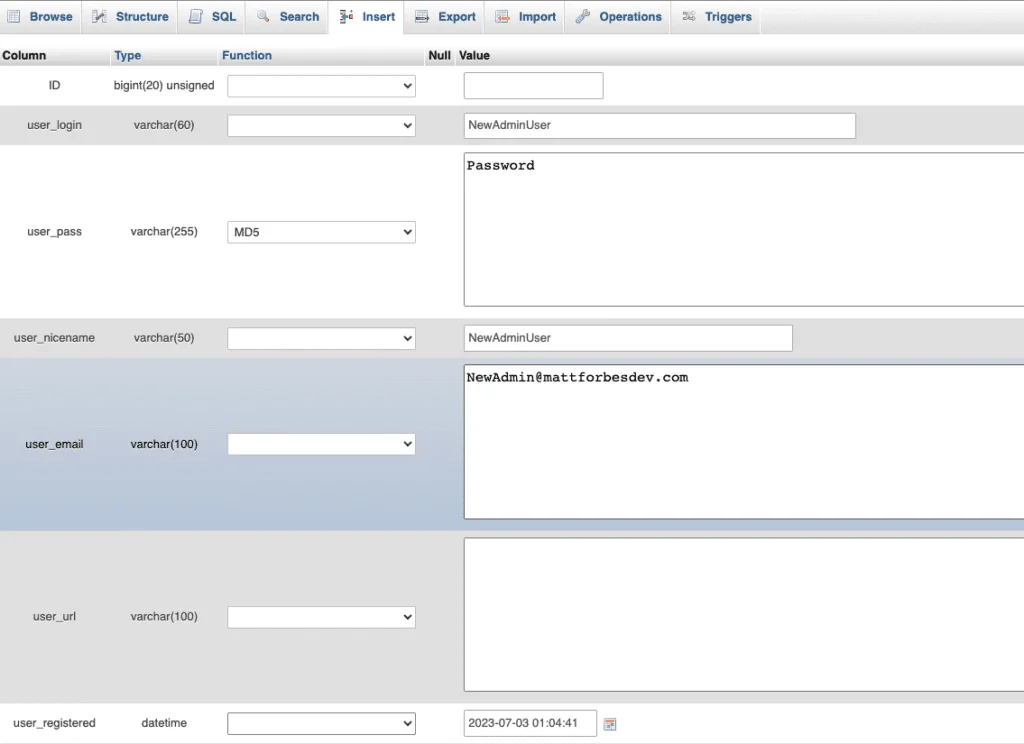
Task: Click the Column header link
Action: point(23,55)
